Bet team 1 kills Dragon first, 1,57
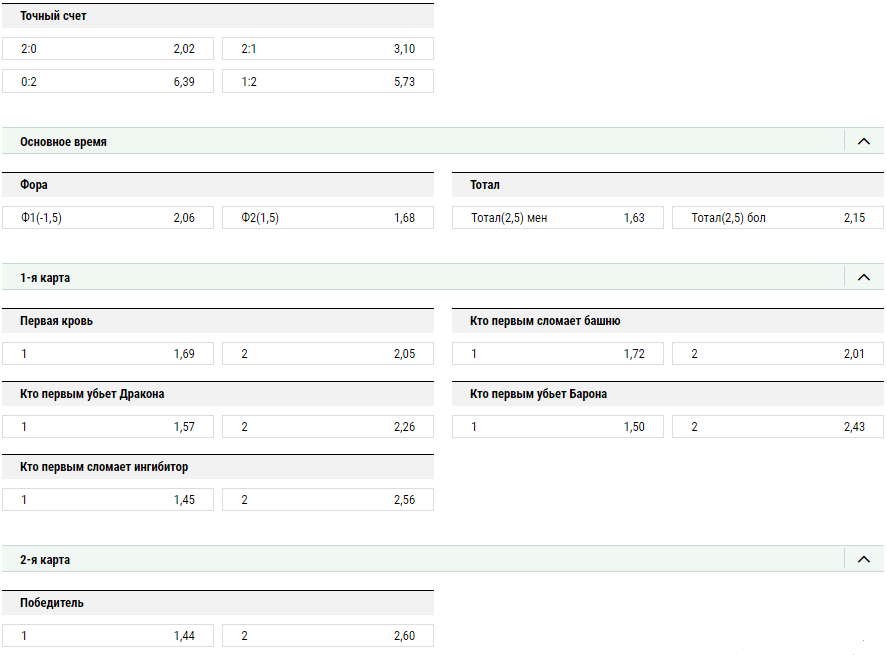Image resolution: width=887 pixels, height=655 pixels. tap(108, 426)
